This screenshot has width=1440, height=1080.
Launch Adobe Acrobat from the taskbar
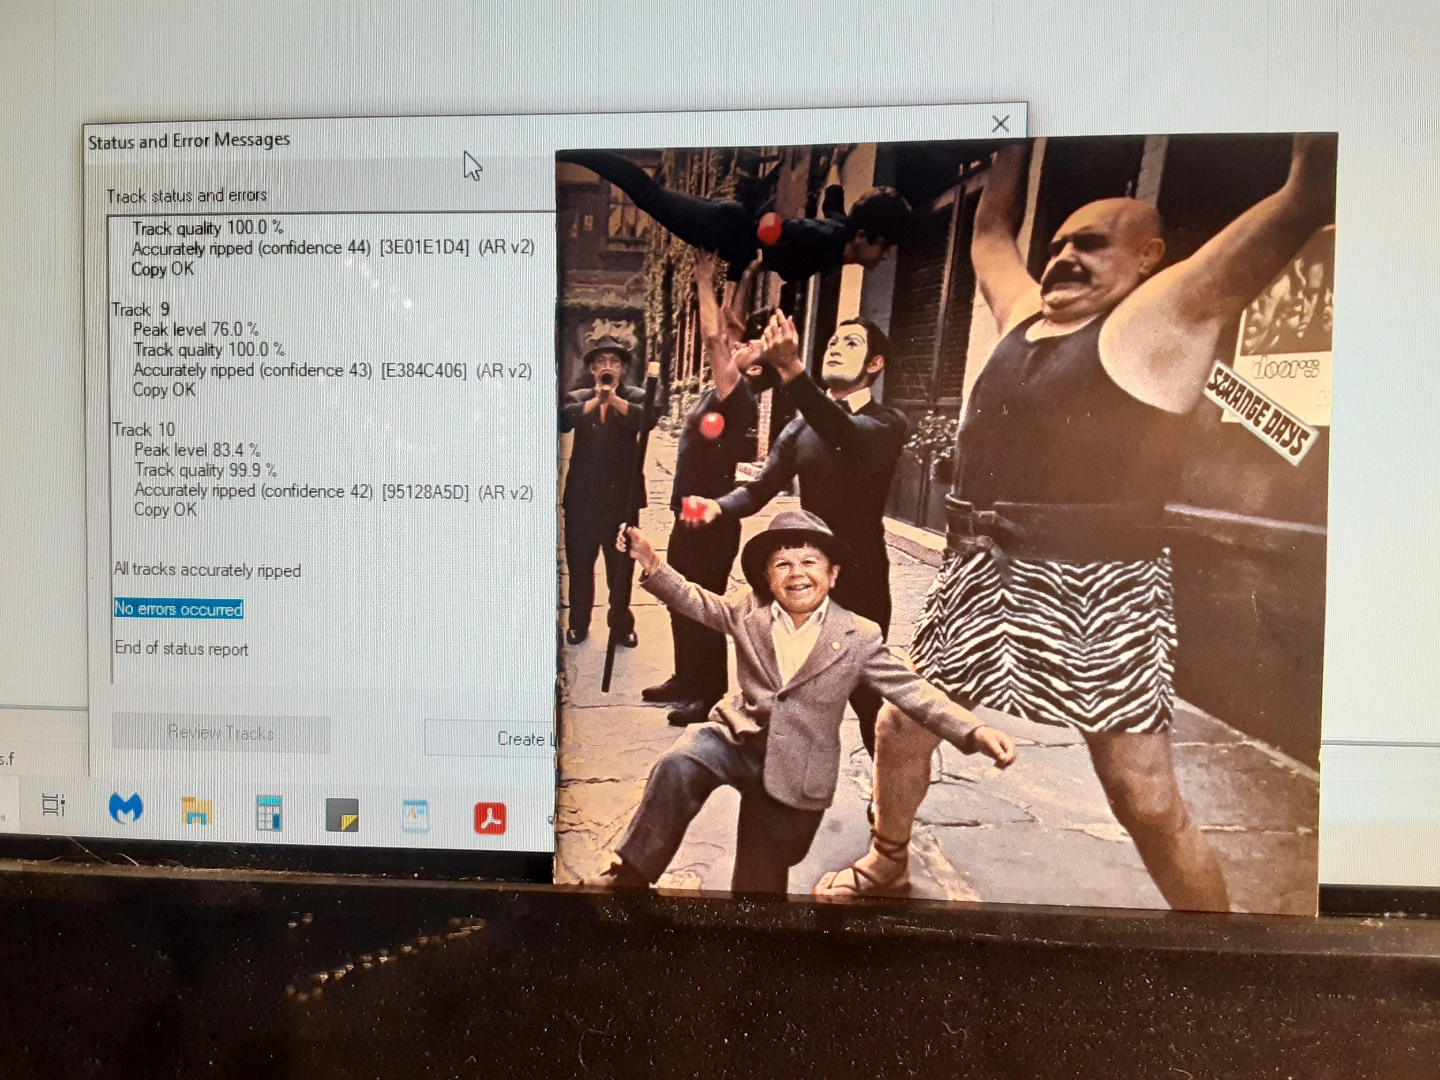[x=489, y=818]
